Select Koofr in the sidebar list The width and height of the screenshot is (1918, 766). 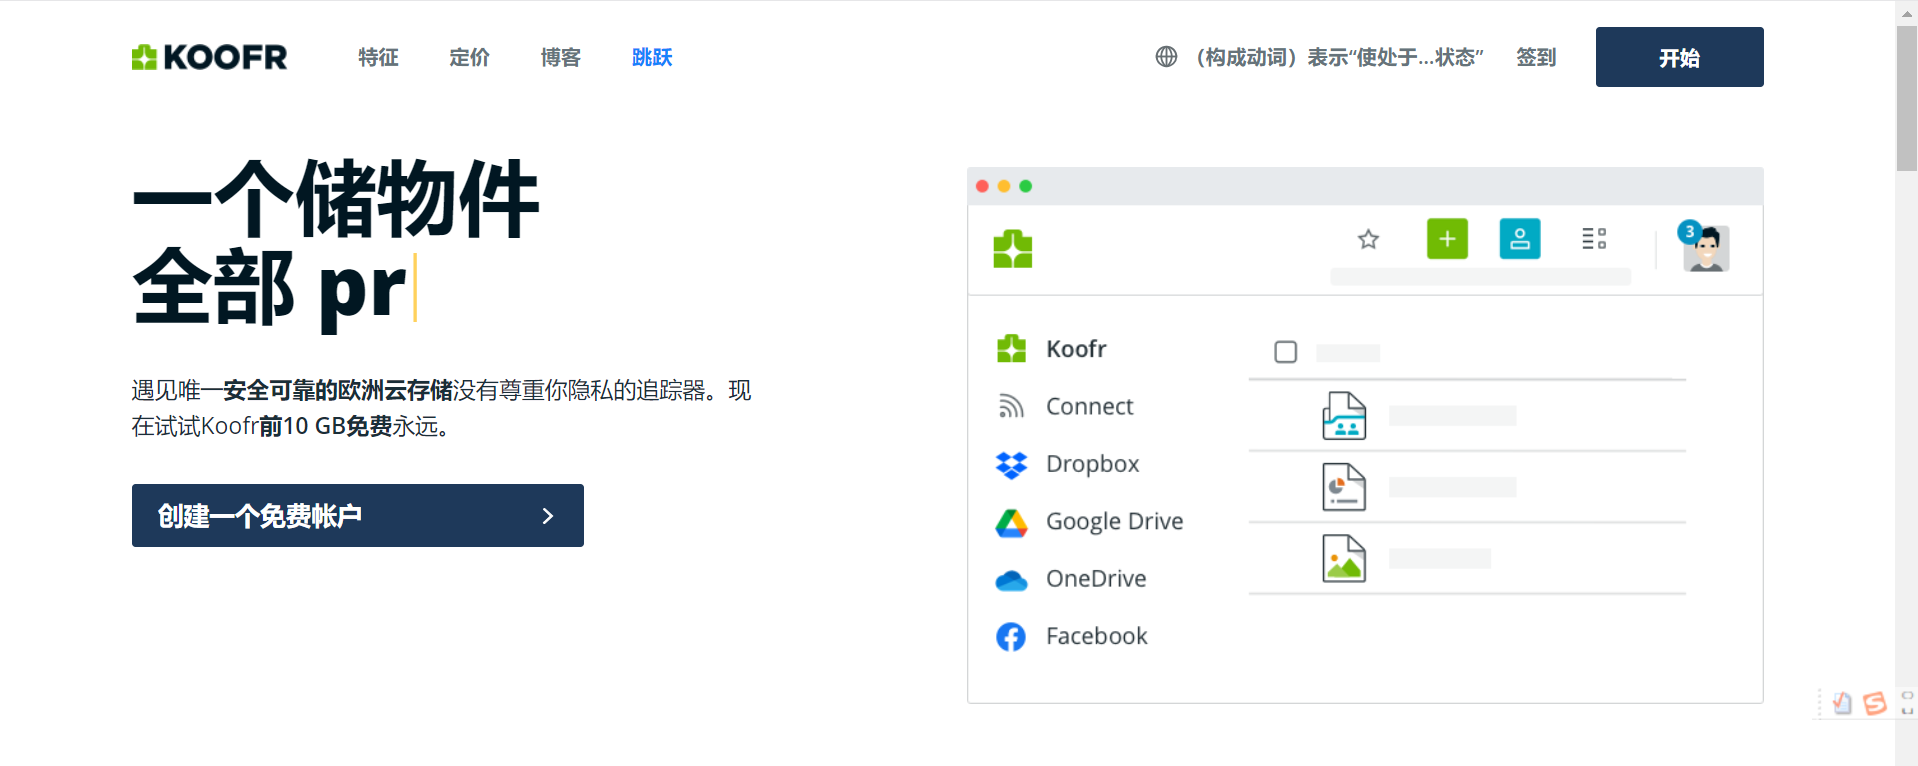[x=1076, y=349]
